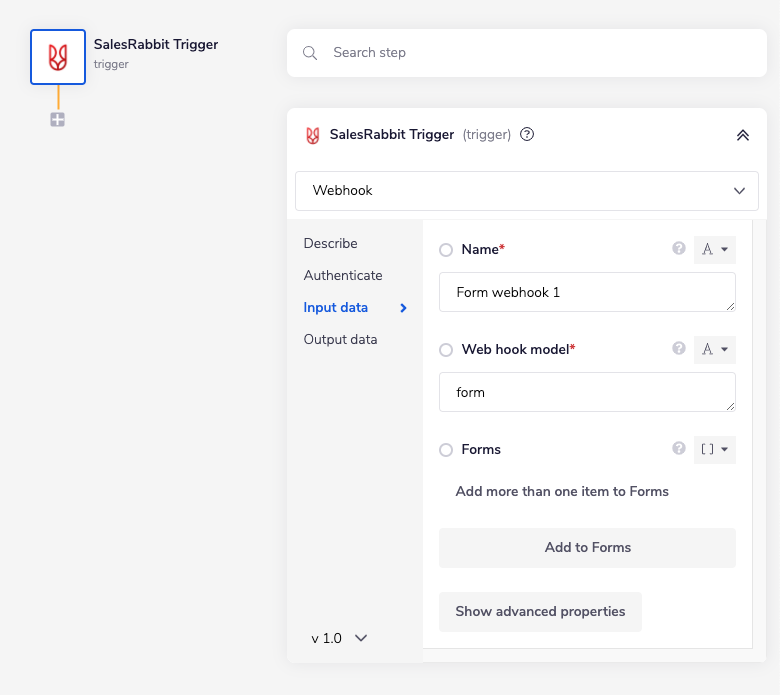This screenshot has height=695, width=780.
Task: Switch to the Authenticate tab
Action: (343, 275)
